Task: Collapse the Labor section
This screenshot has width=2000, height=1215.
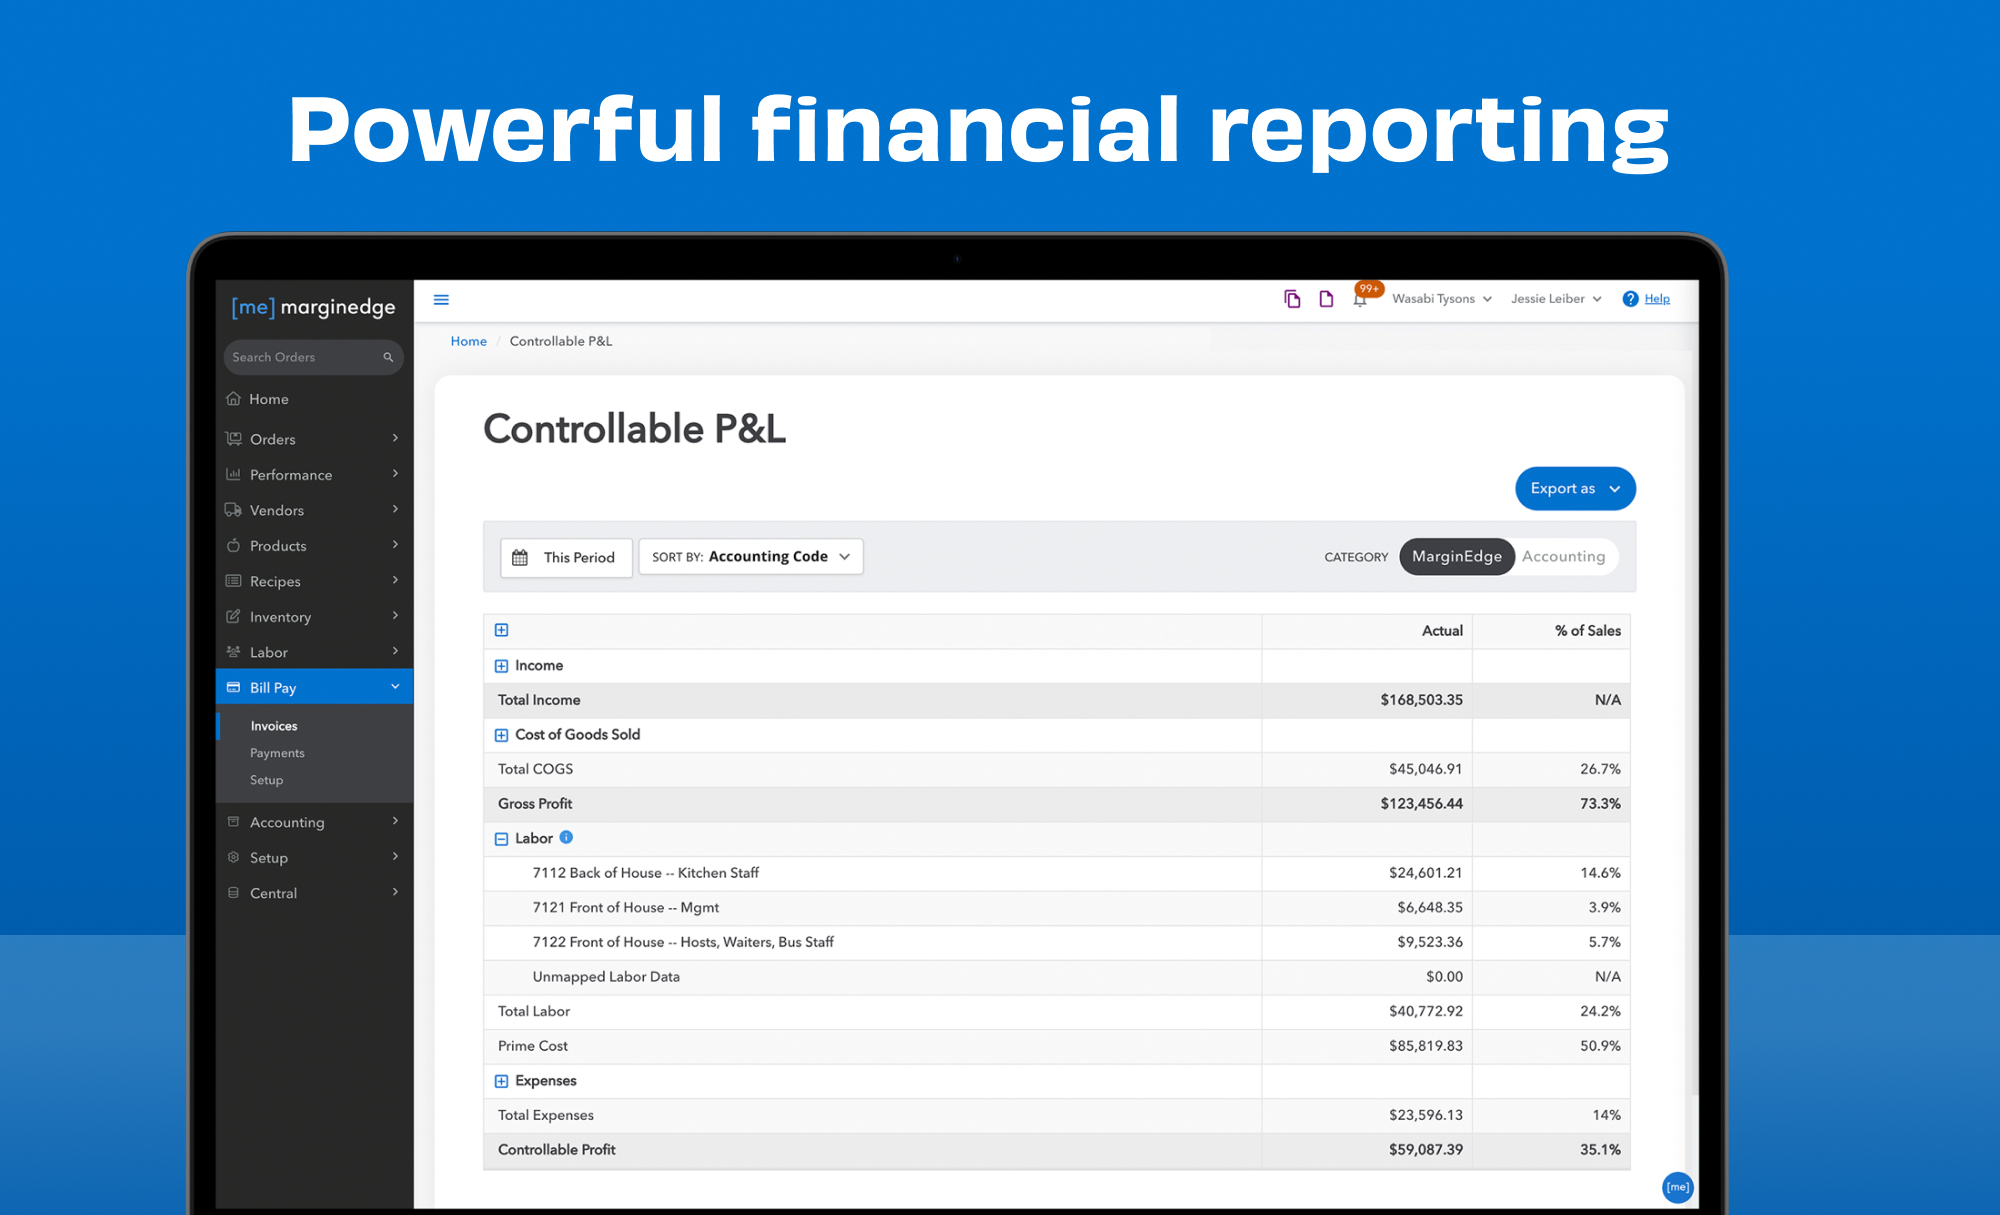Action: [501, 839]
